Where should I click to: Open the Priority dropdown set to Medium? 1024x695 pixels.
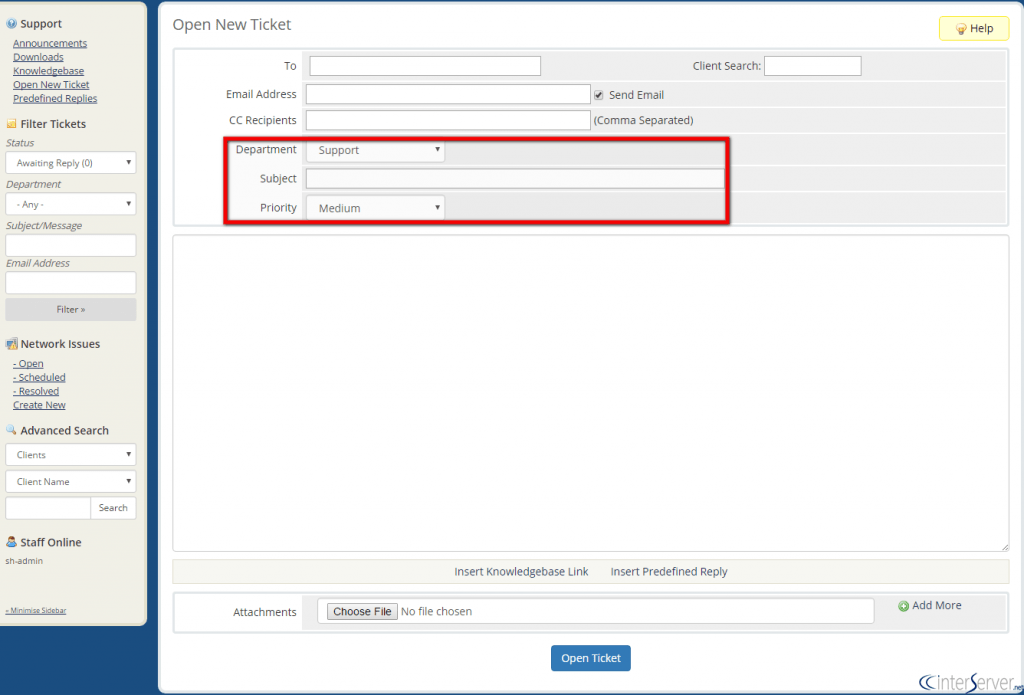pyautogui.click(x=374, y=207)
